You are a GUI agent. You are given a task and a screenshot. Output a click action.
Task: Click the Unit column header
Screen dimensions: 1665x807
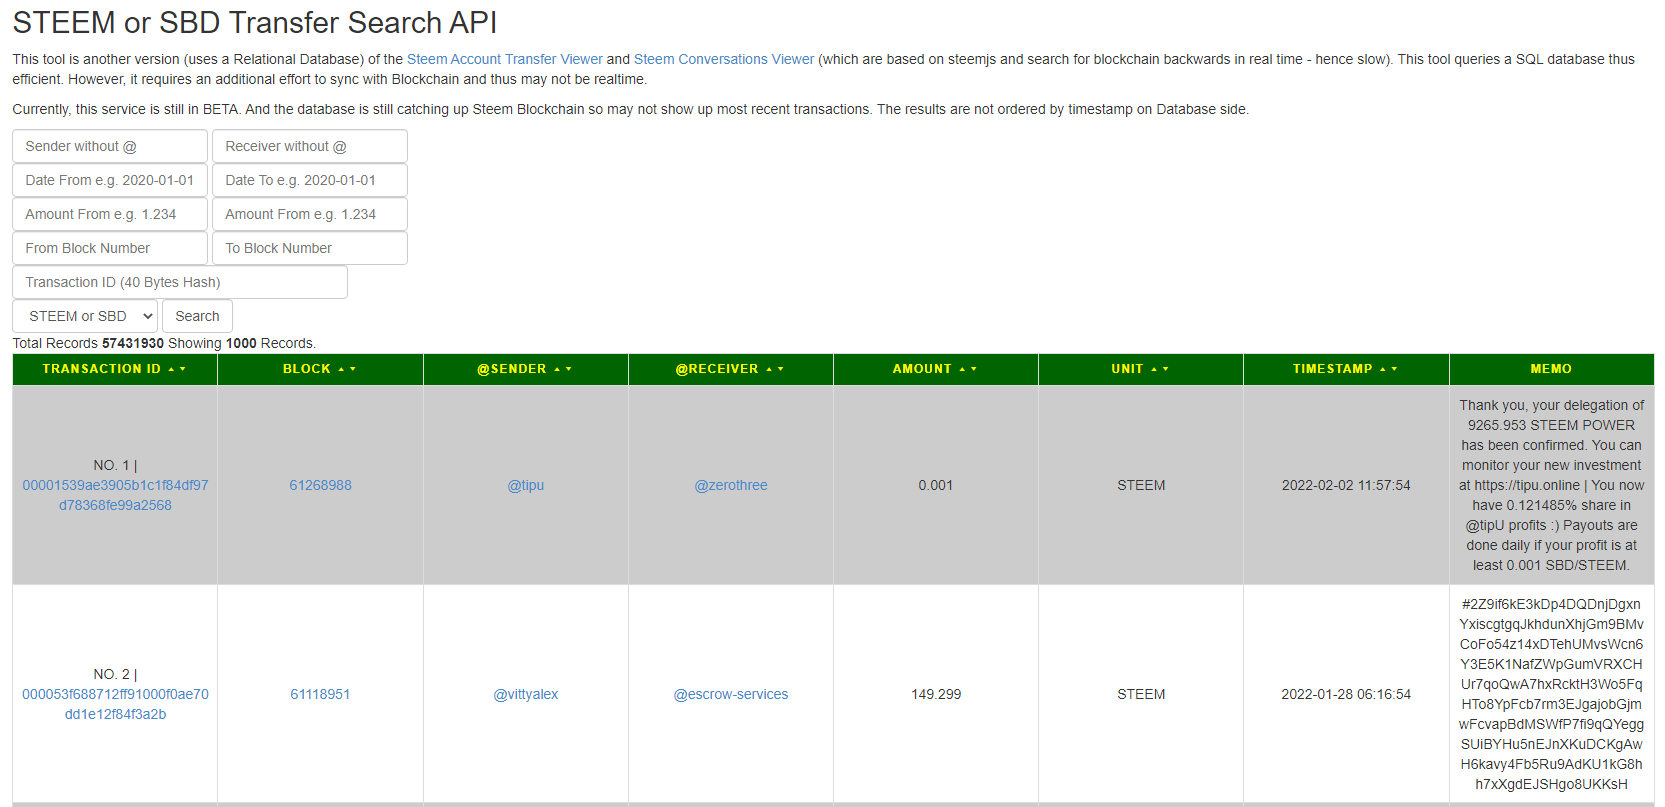point(1141,369)
